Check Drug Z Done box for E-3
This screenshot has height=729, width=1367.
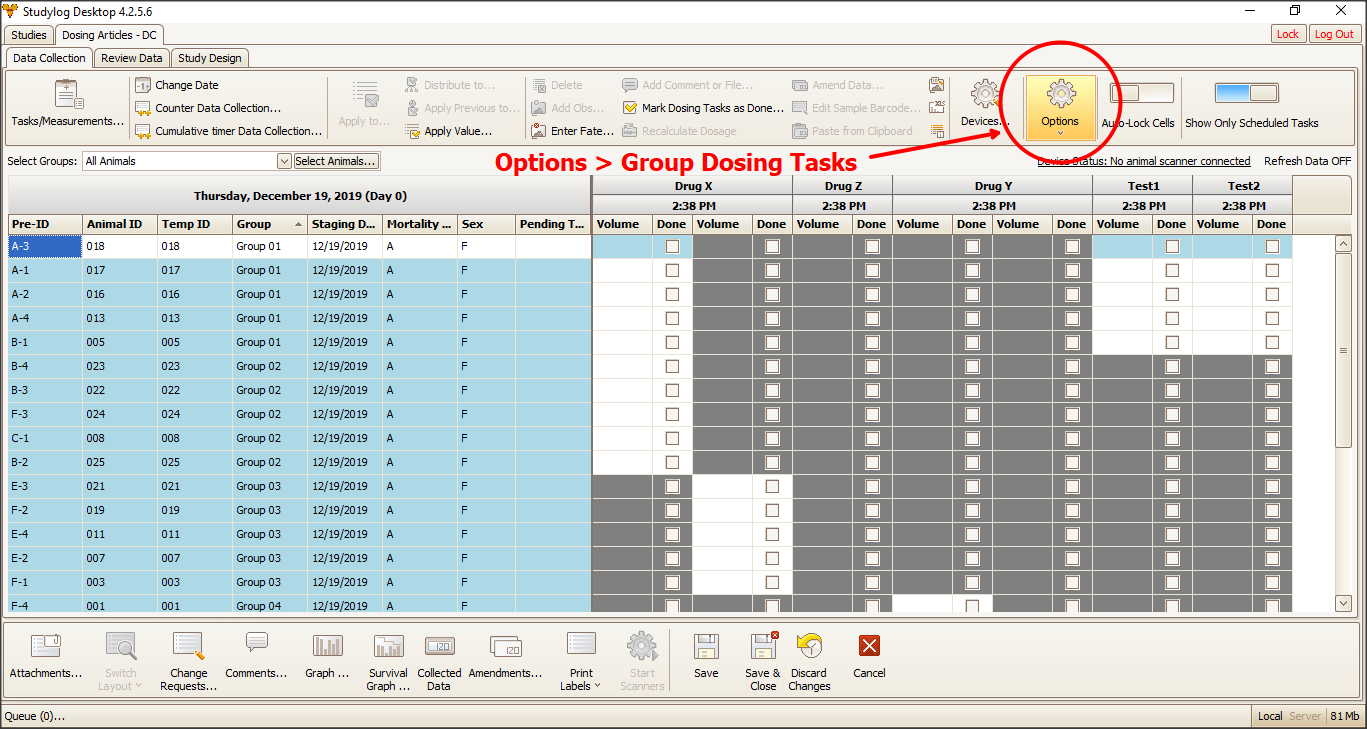[x=872, y=486]
